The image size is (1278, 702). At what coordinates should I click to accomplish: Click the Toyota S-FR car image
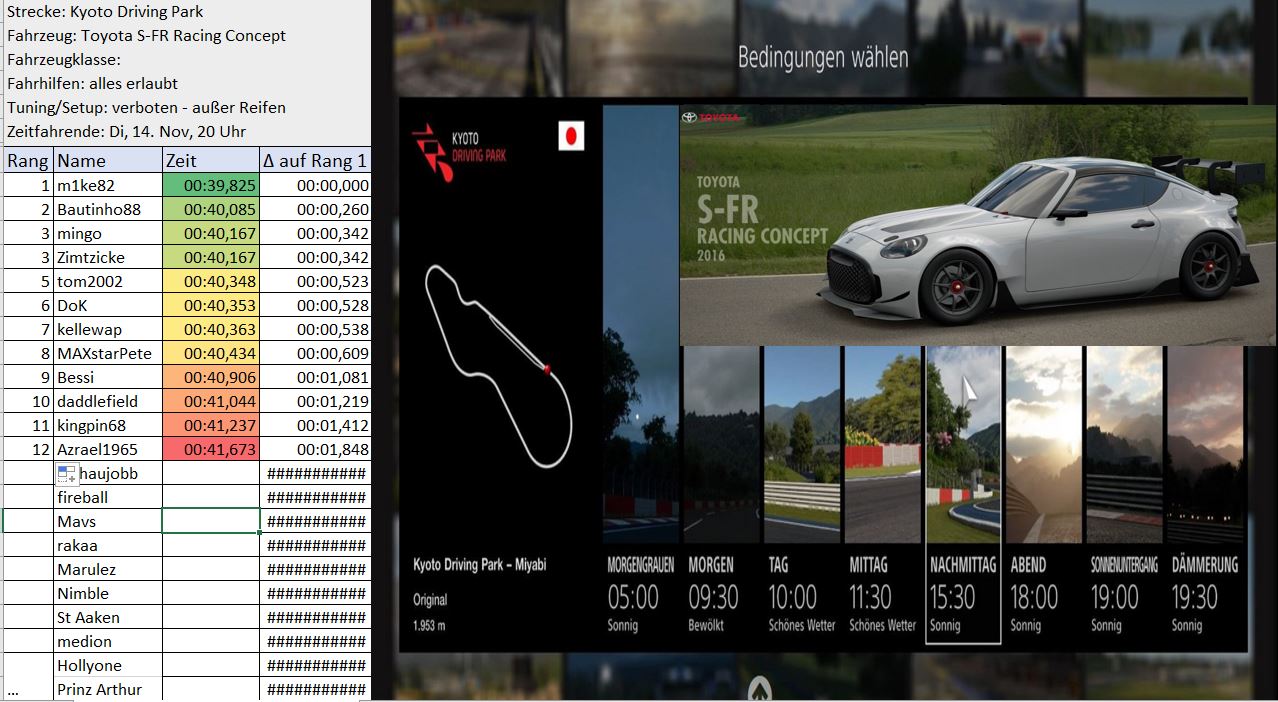[x=978, y=225]
